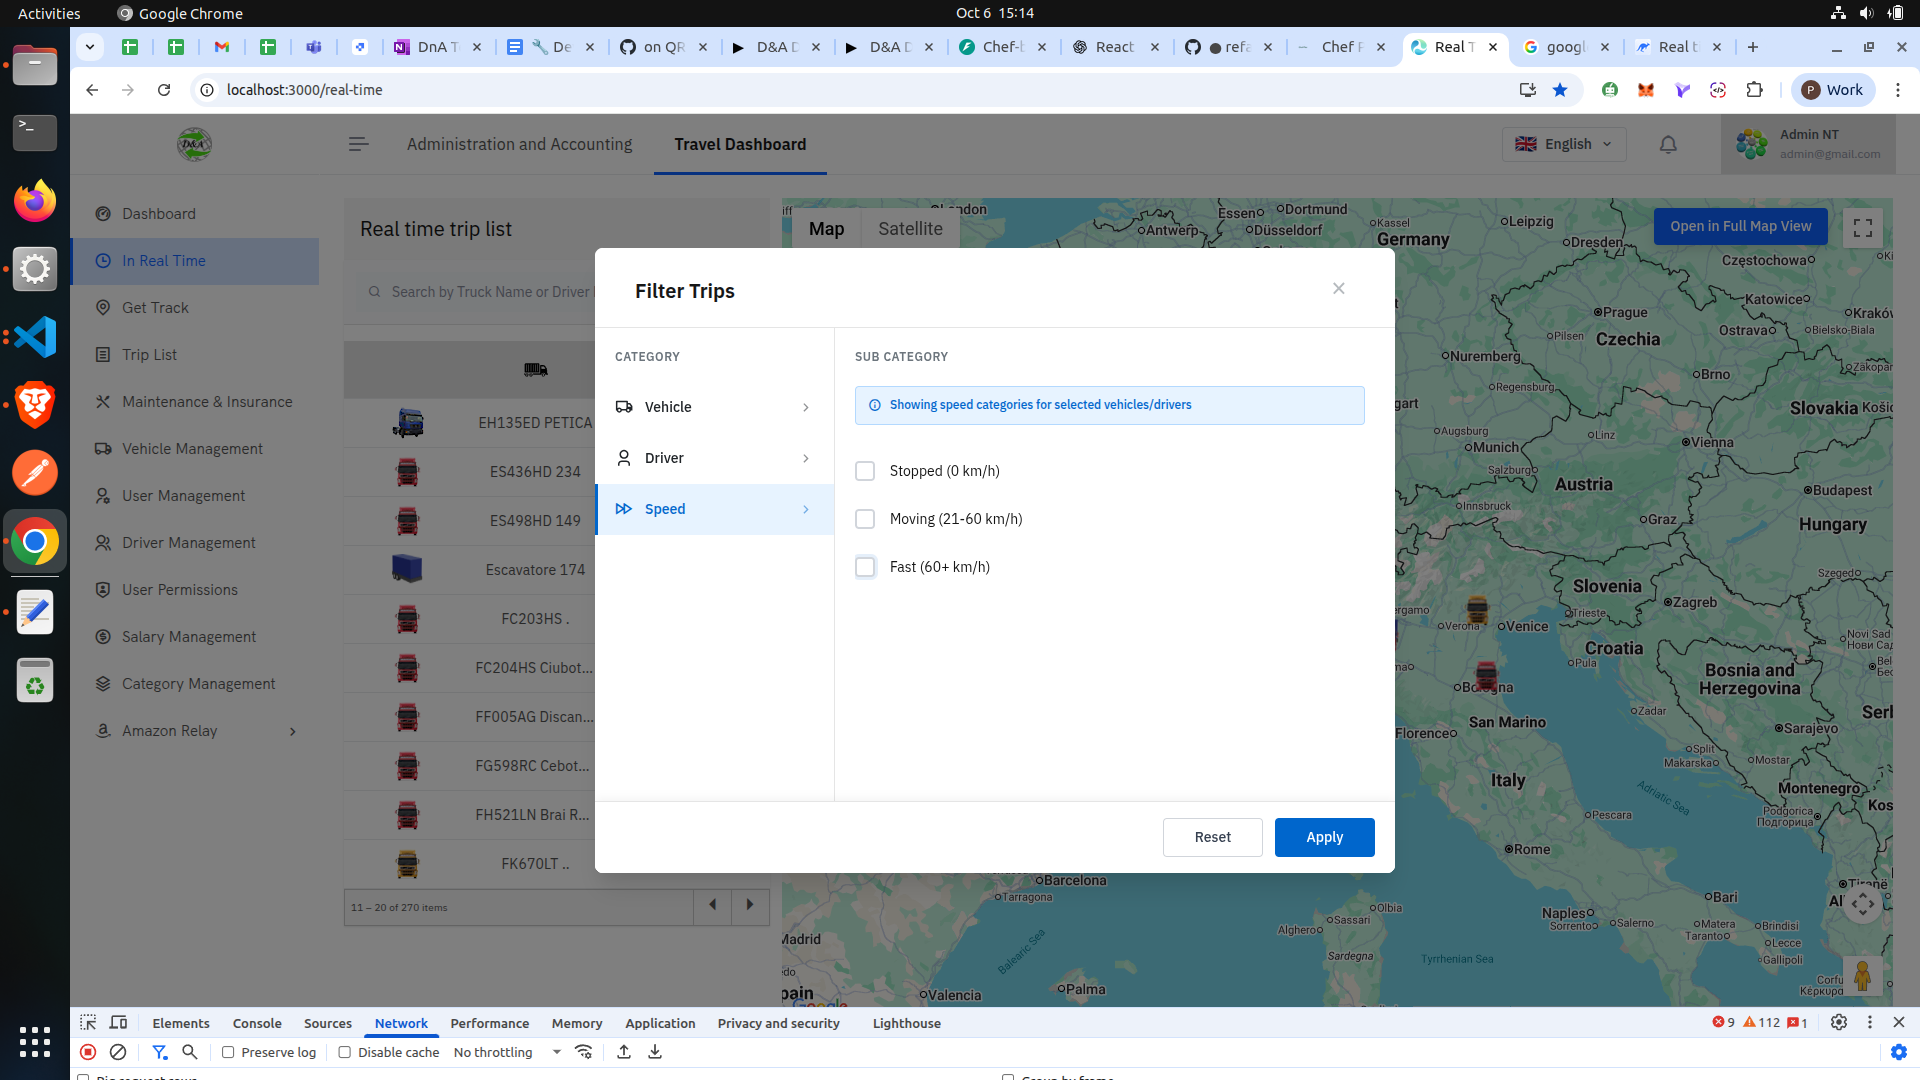1920x1080 pixels.
Task: Open Visual Studio Code from dock
Action: point(35,337)
